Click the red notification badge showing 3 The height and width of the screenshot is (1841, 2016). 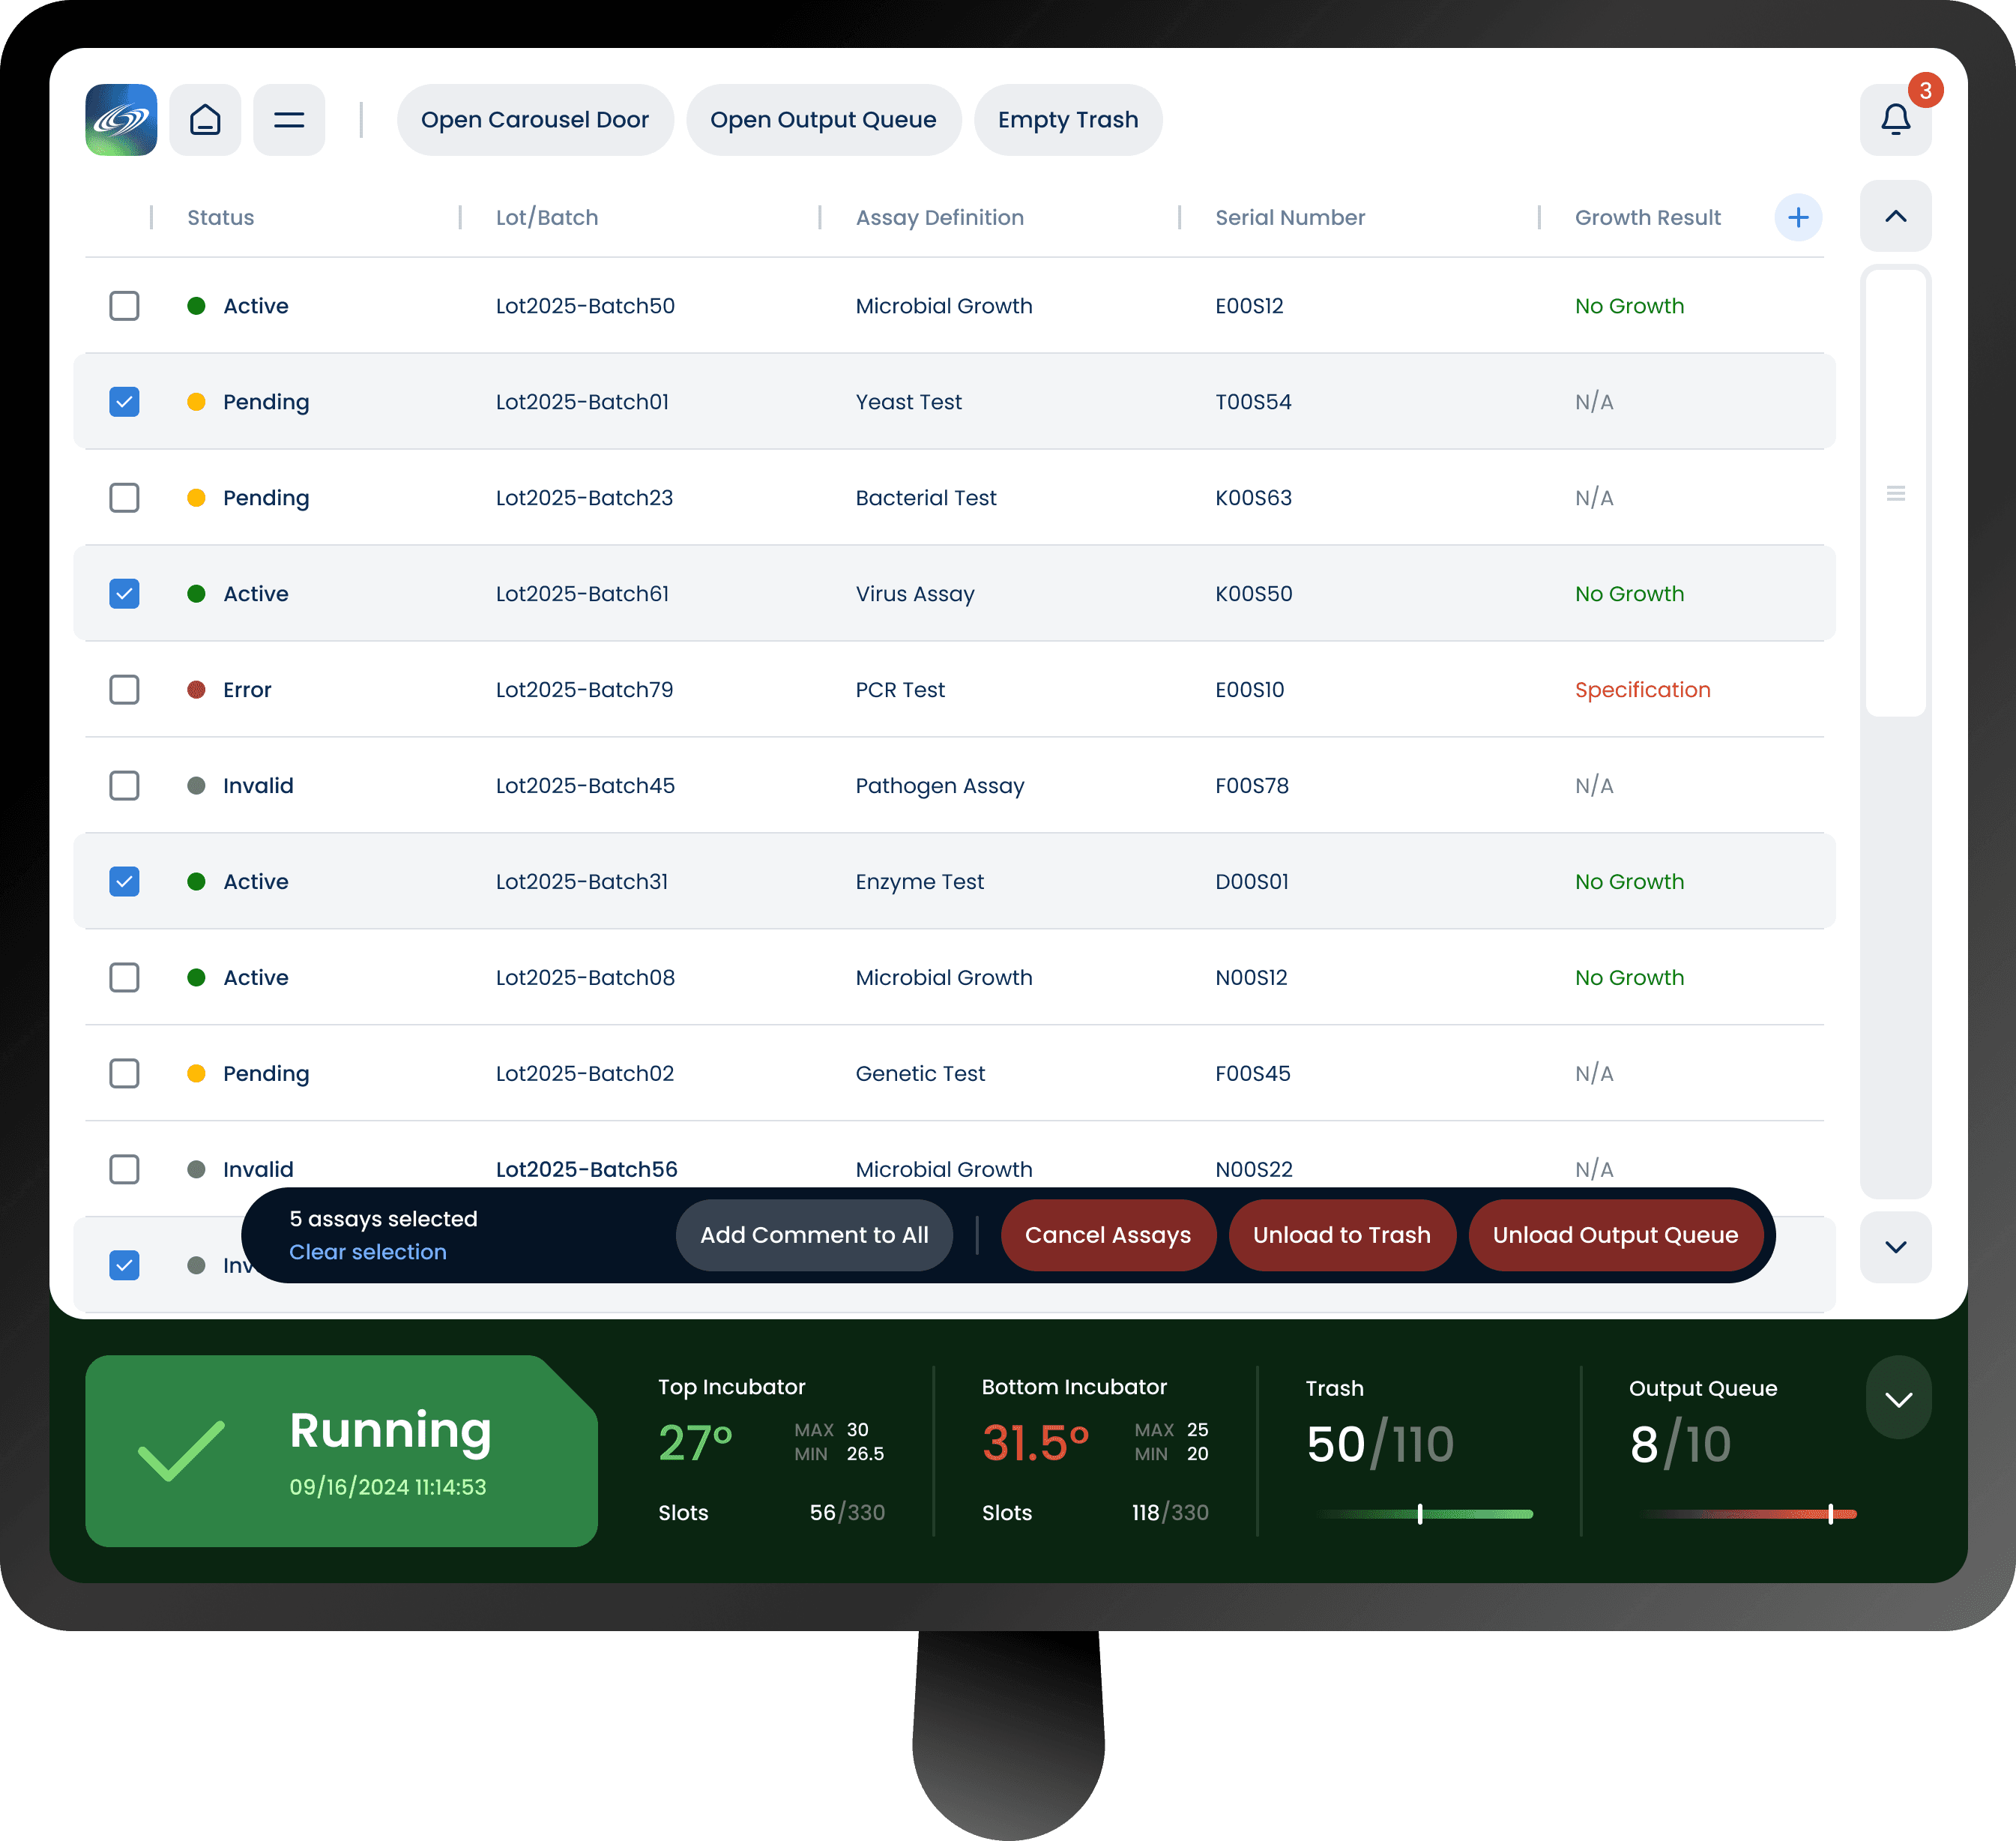tap(1925, 91)
